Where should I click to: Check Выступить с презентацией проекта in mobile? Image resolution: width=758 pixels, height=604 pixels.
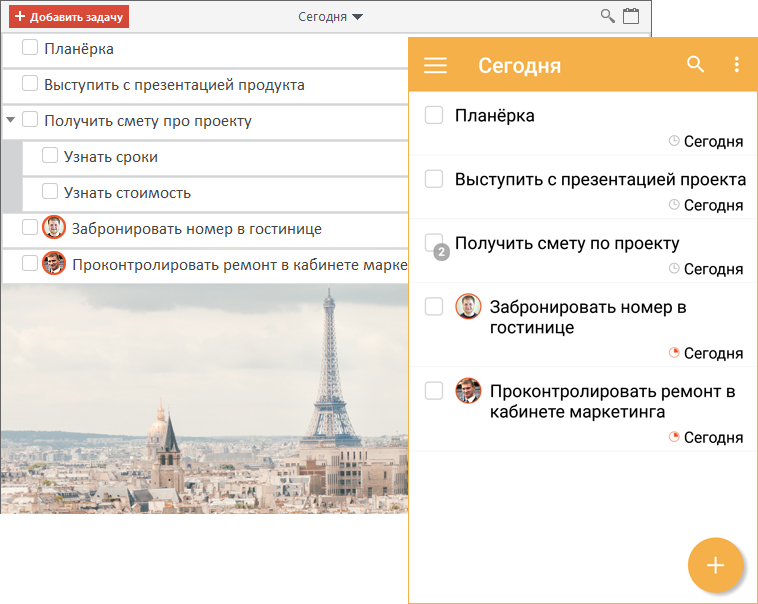coord(434,179)
